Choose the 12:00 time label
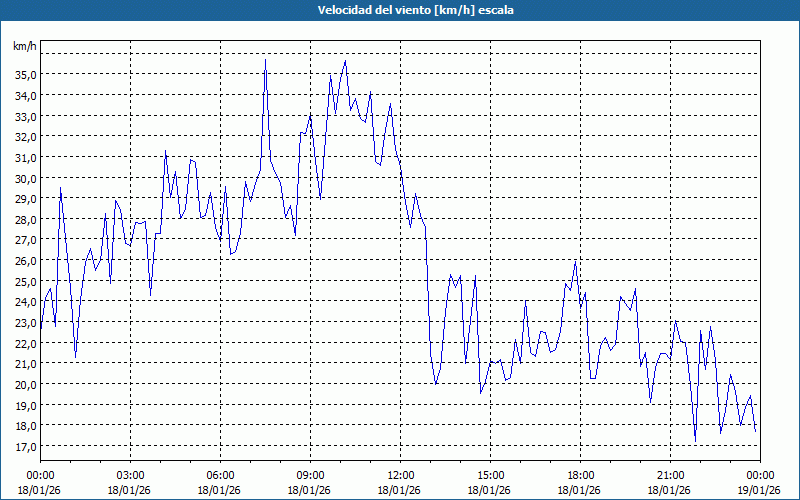800x500 pixels. (x=400, y=475)
